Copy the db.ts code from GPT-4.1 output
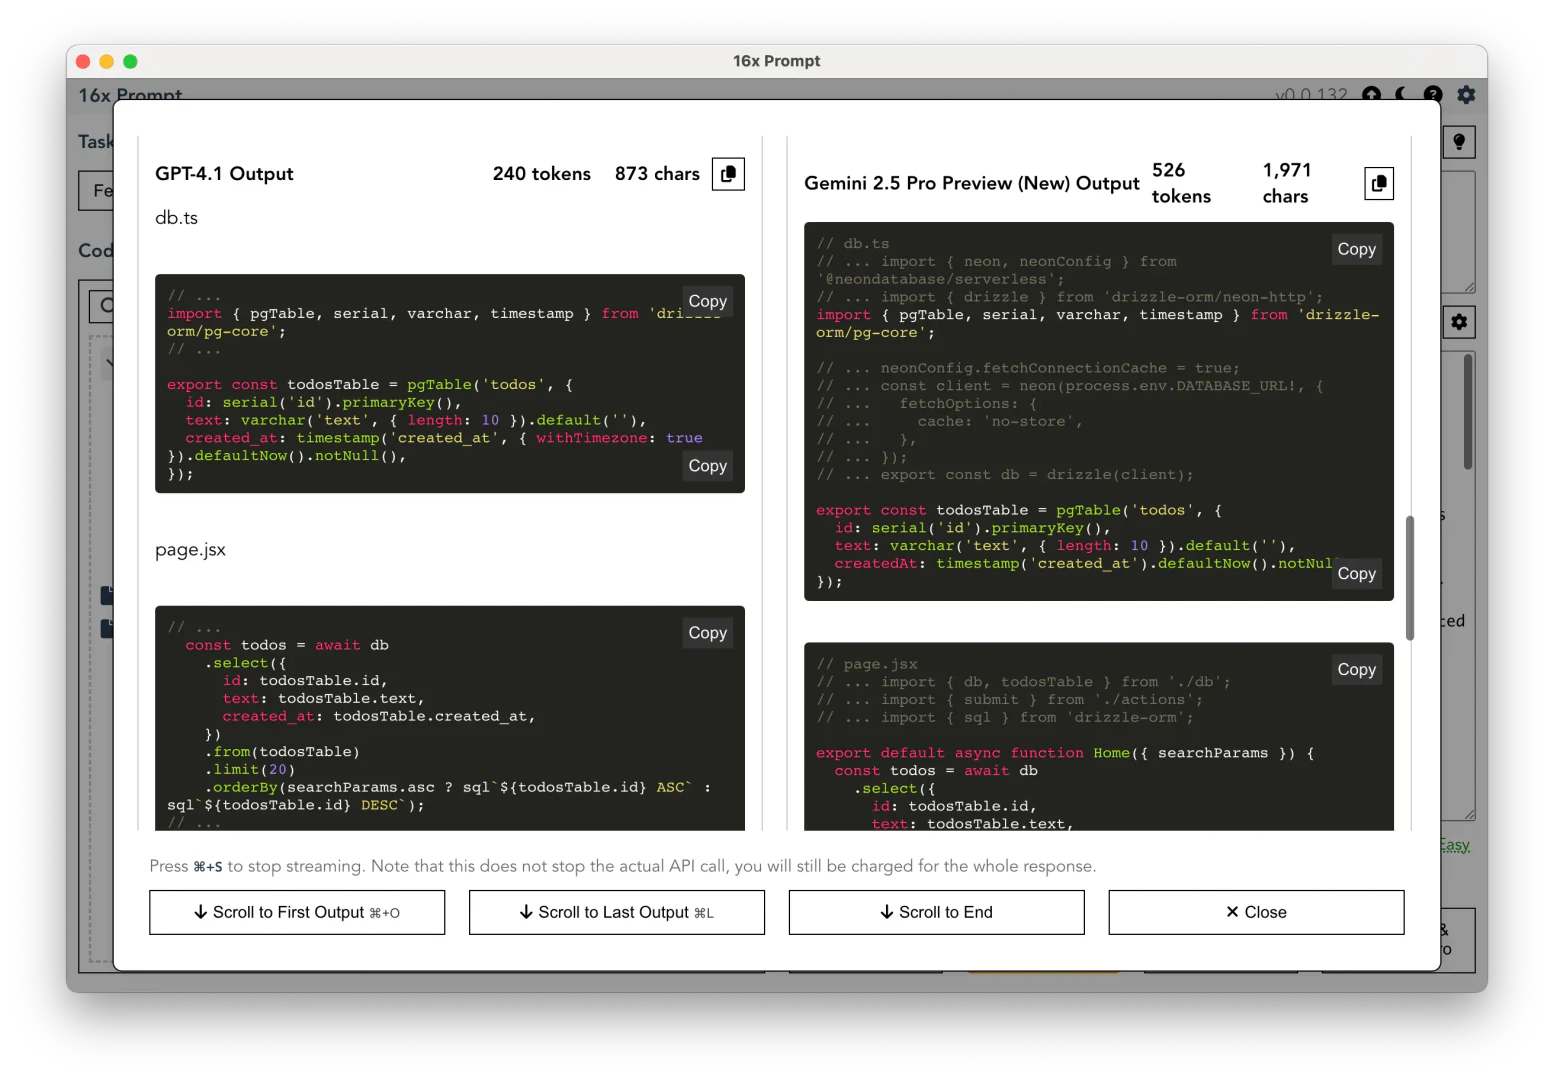This screenshot has height=1080, width=1554. 707,300
